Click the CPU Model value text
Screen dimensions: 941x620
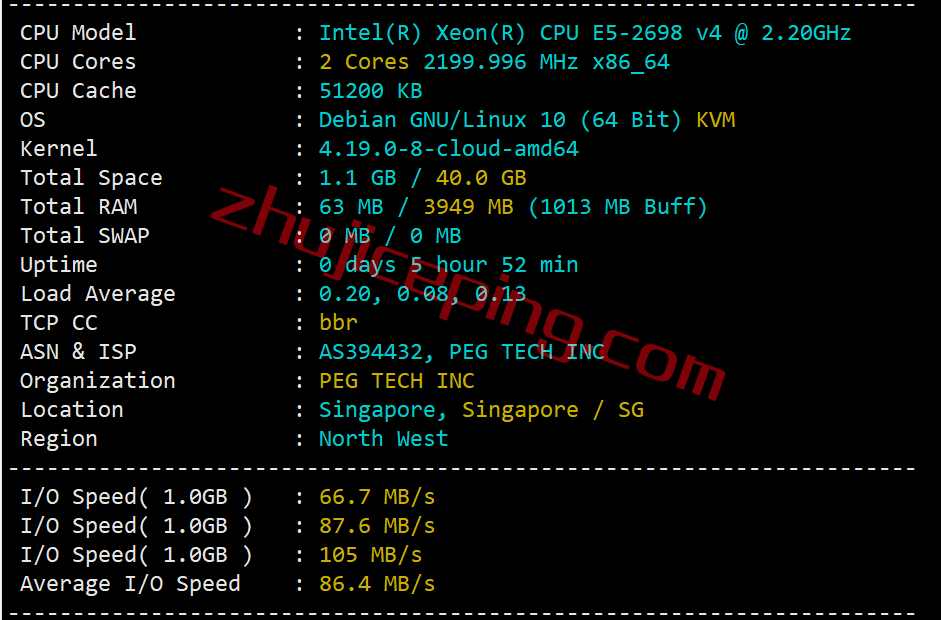click(x=585, y=33)
